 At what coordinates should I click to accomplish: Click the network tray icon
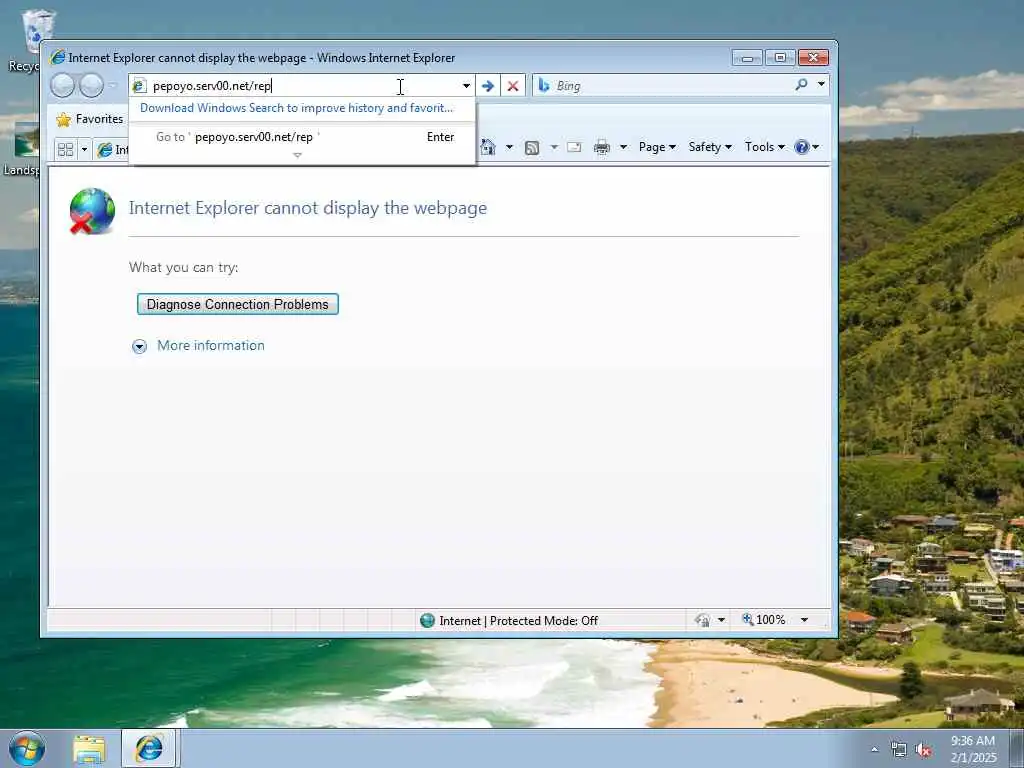(899, 750)
